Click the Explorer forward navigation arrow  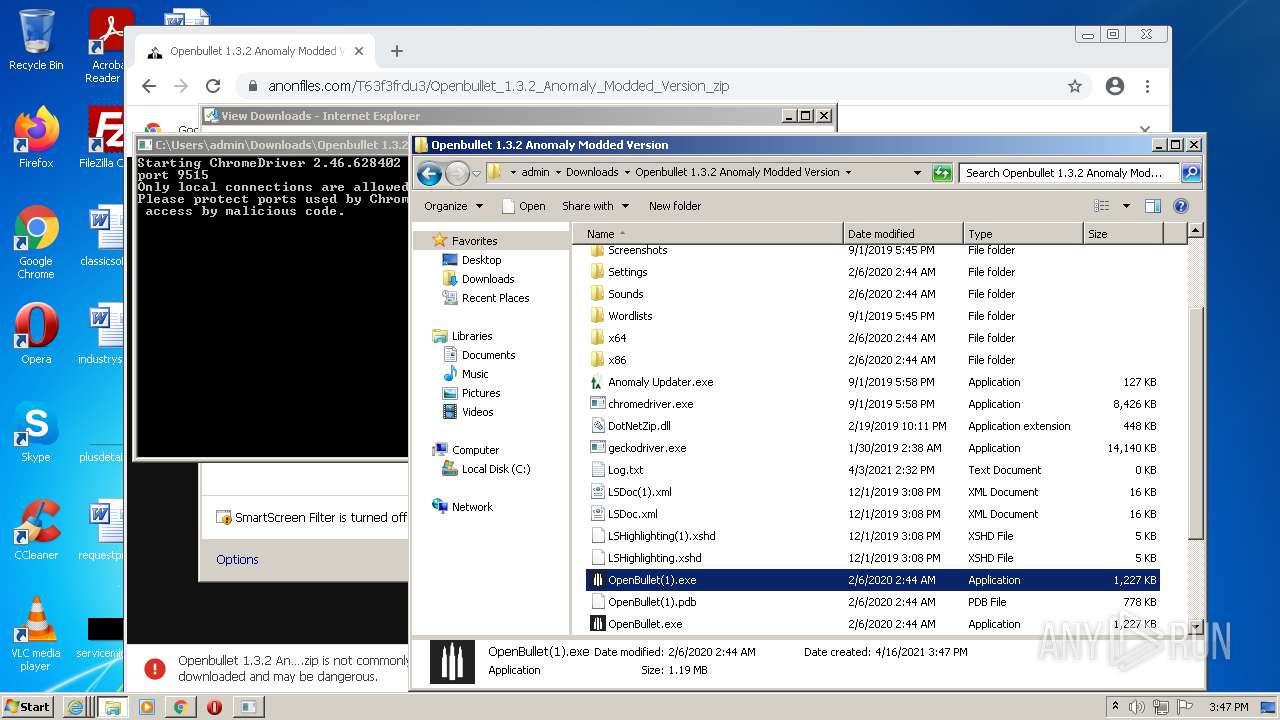(457, 174)
